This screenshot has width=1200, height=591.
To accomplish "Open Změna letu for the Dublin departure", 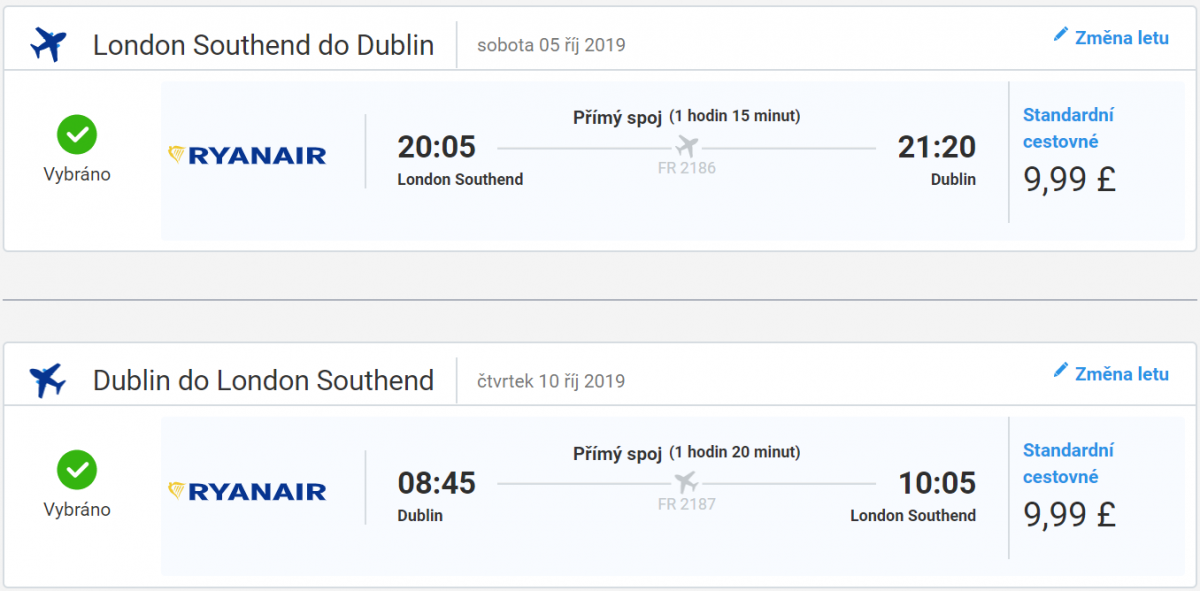I will (x=1121, y=374).
